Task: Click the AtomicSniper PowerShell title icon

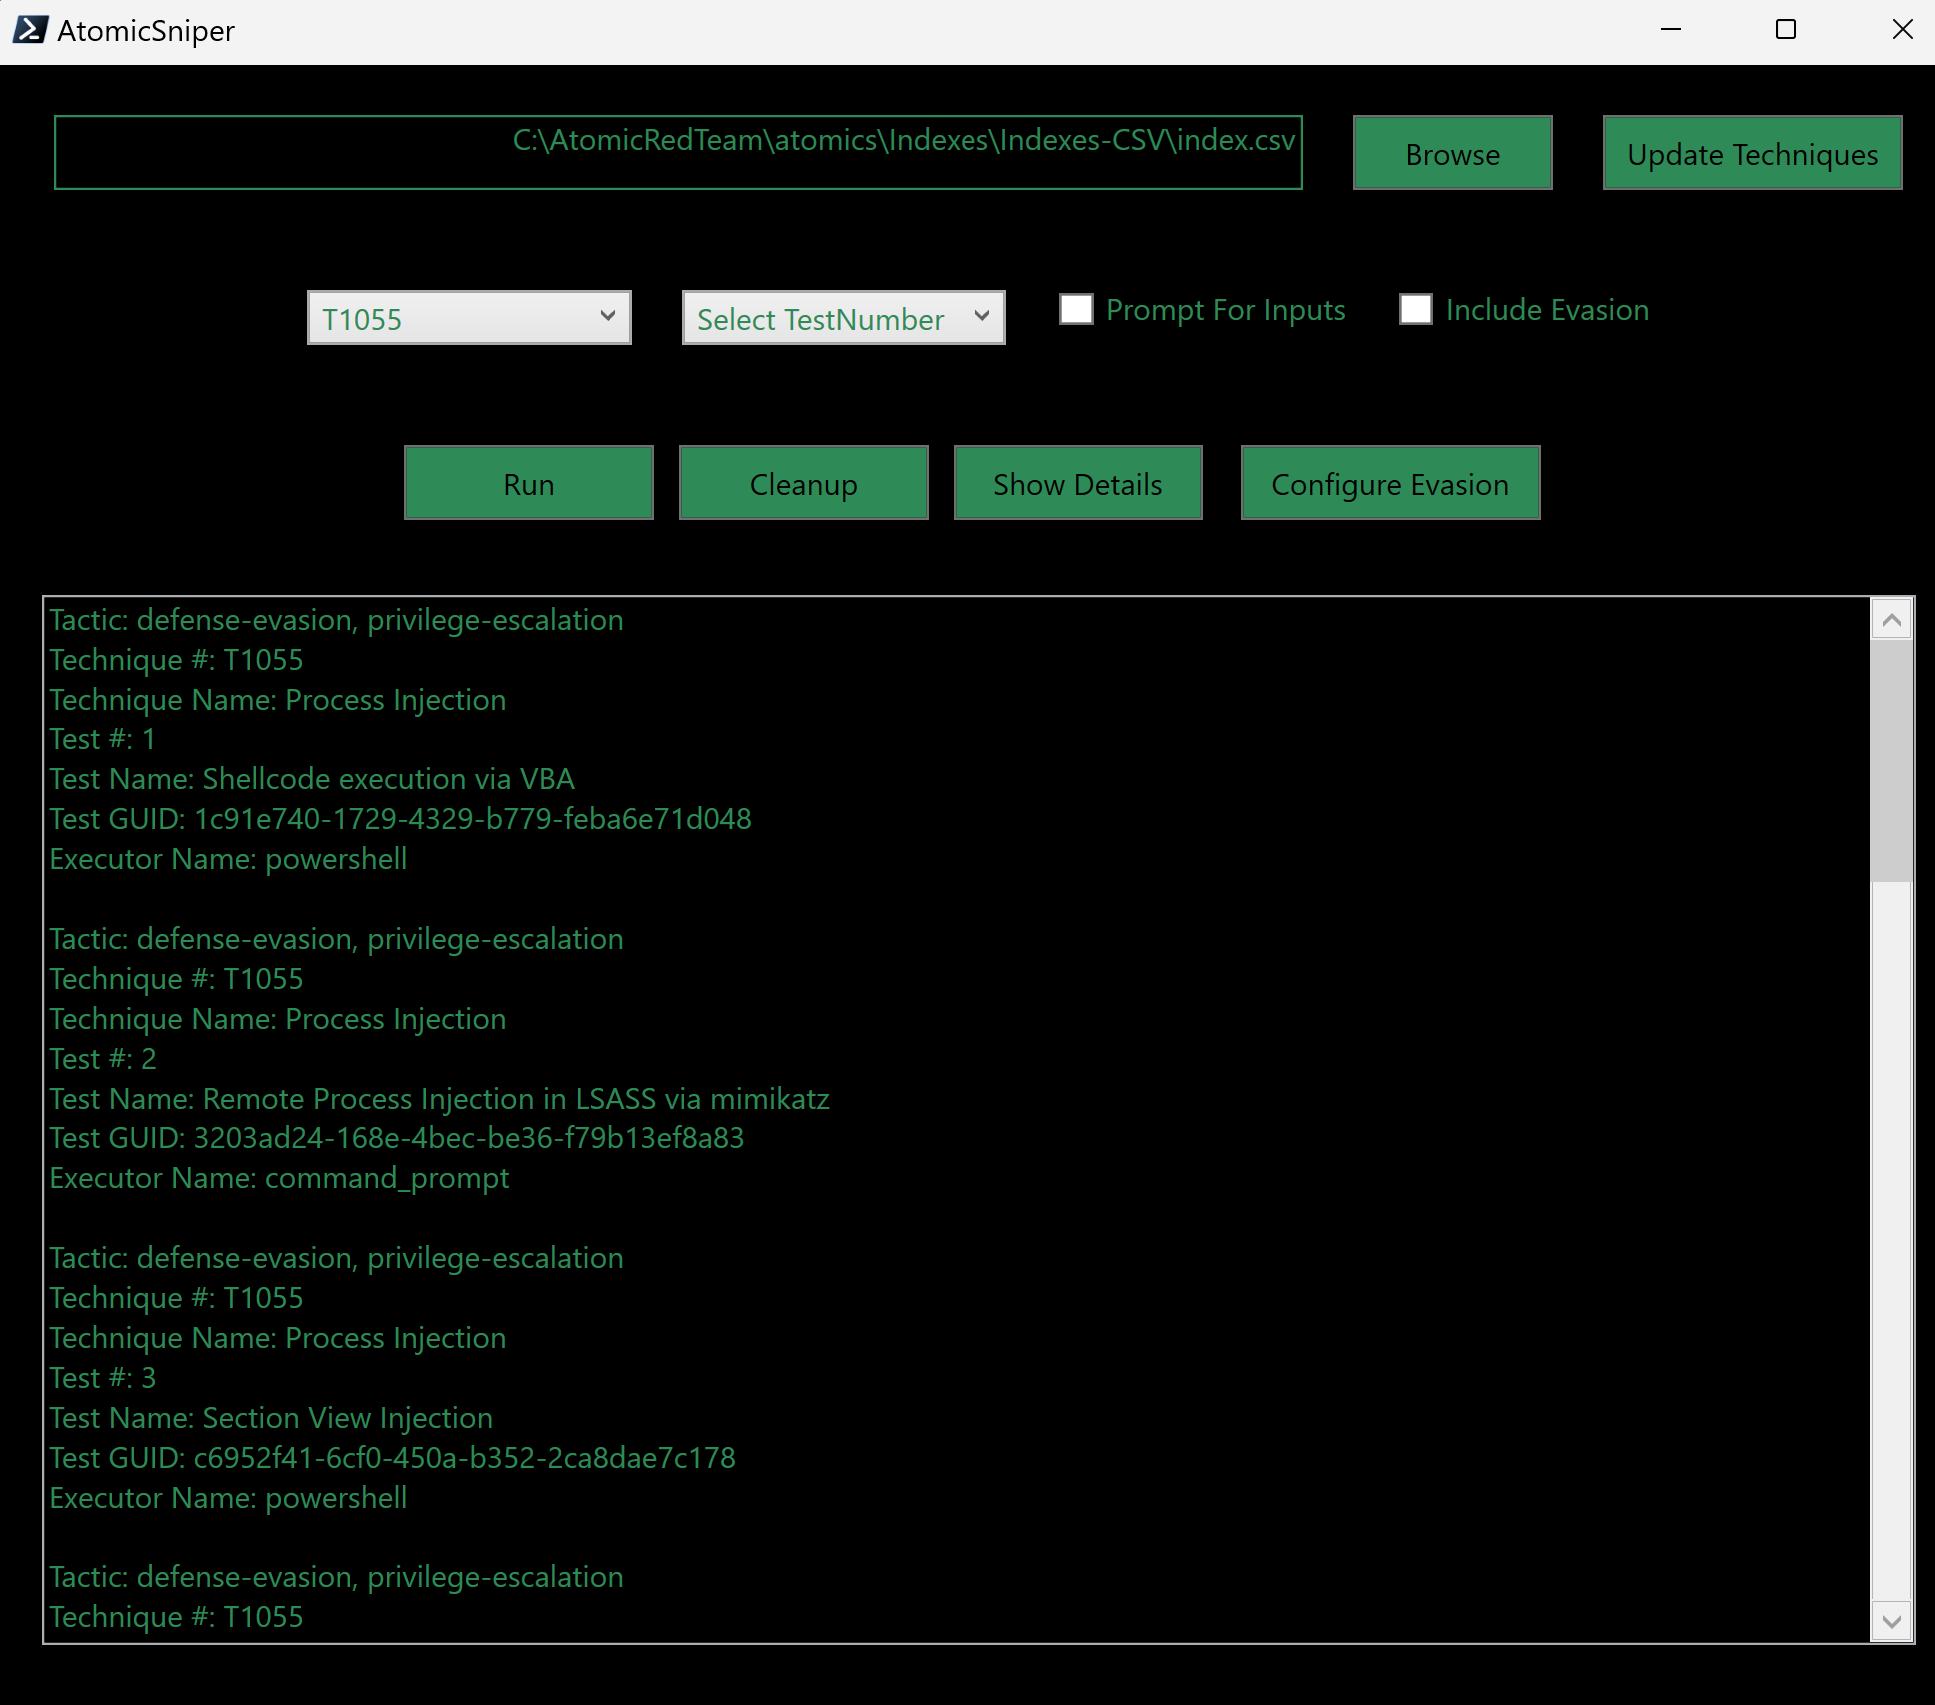Action: (30, 30)
